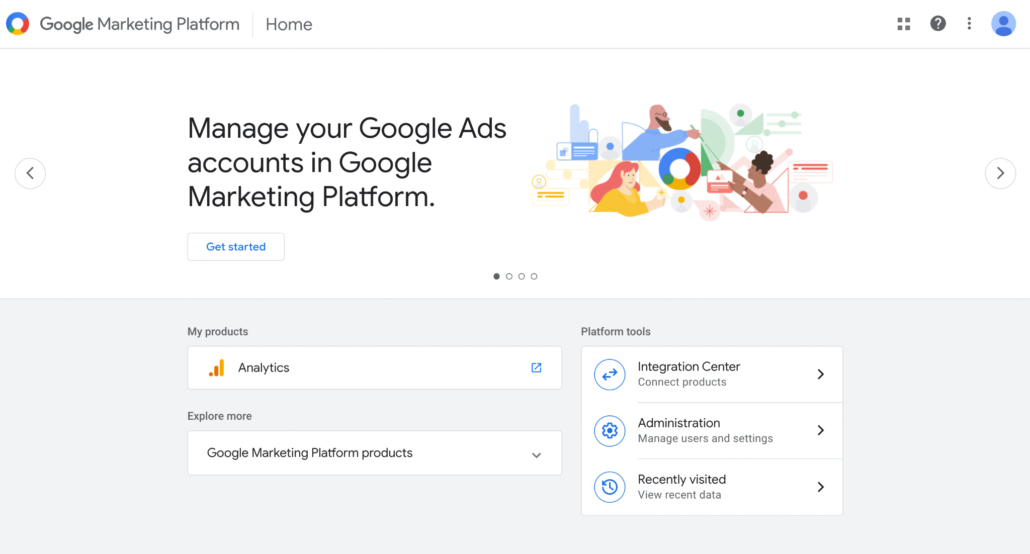Open Integration Center title
The height and width of the screenshot is (554, 1030).
688,367
